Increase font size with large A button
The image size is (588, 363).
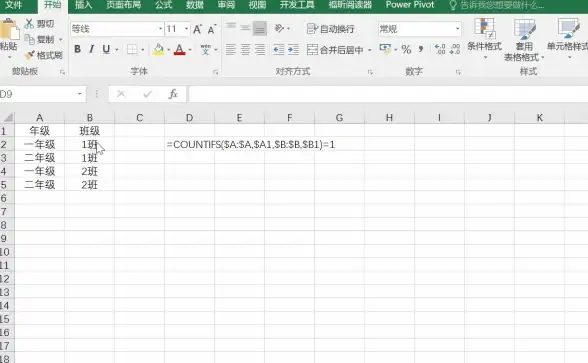197,29
